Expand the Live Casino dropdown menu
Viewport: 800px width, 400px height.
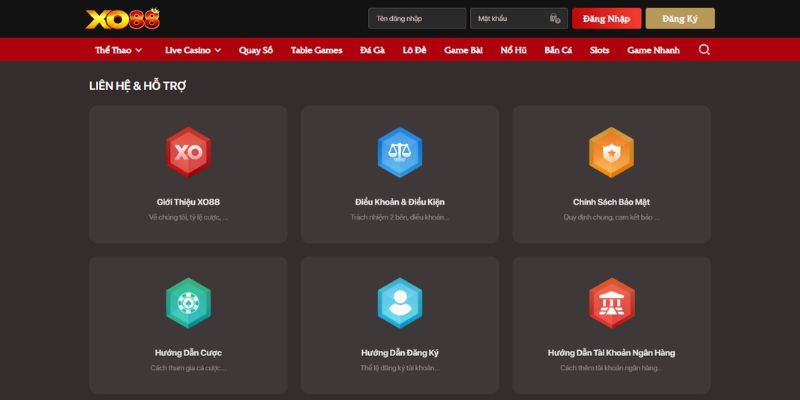pos(194,50)
